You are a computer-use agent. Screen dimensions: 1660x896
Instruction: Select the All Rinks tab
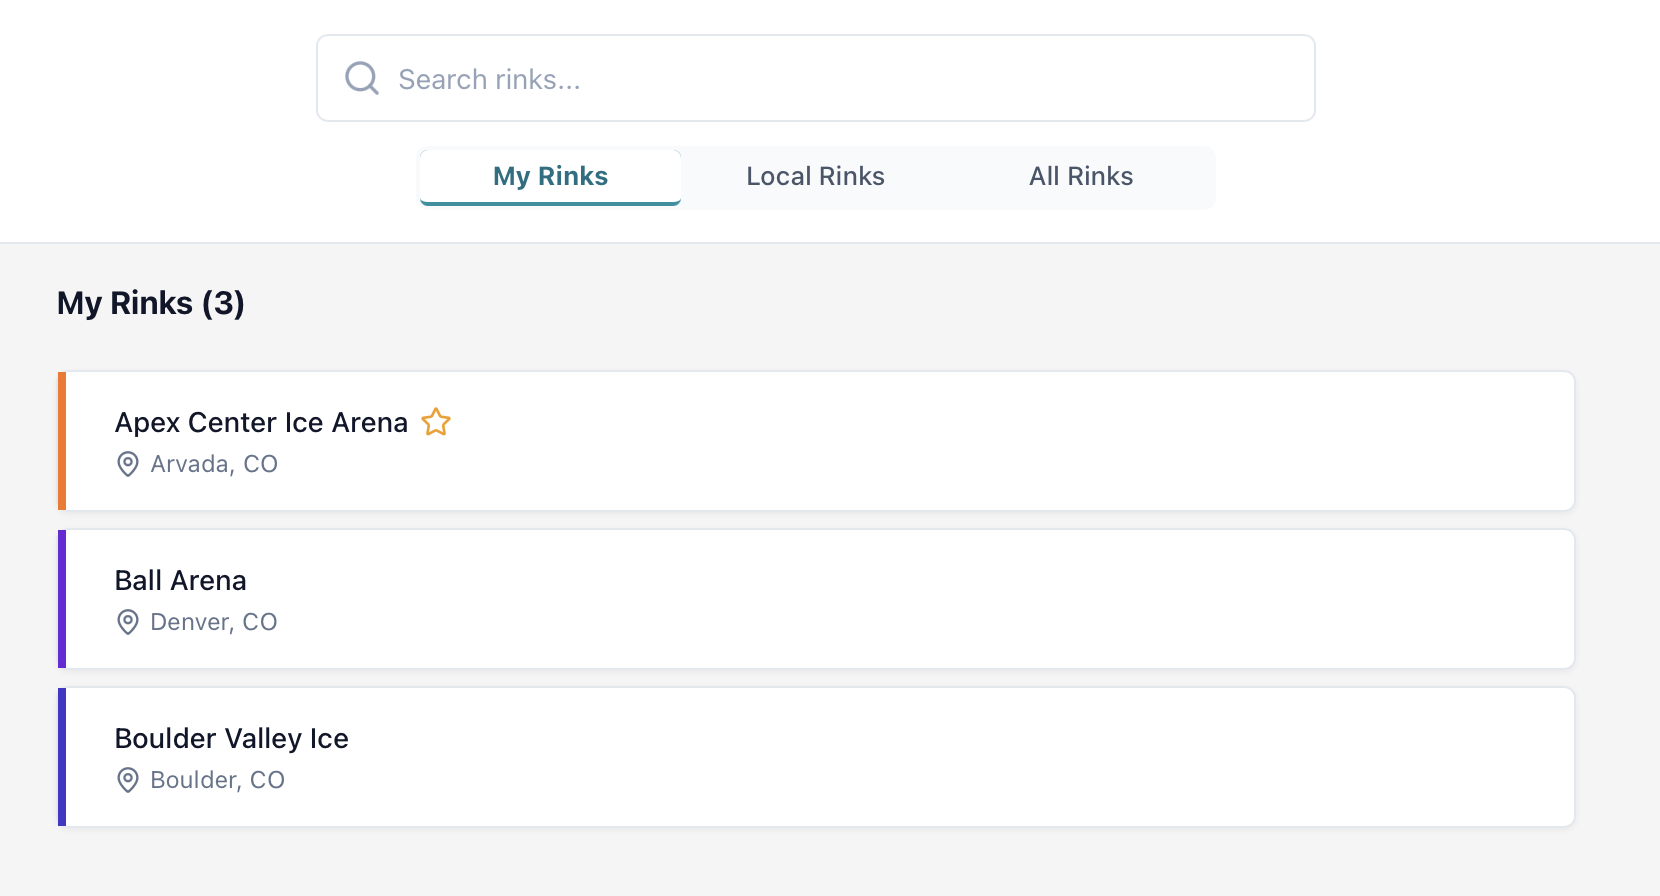[x=1081, y=177]
